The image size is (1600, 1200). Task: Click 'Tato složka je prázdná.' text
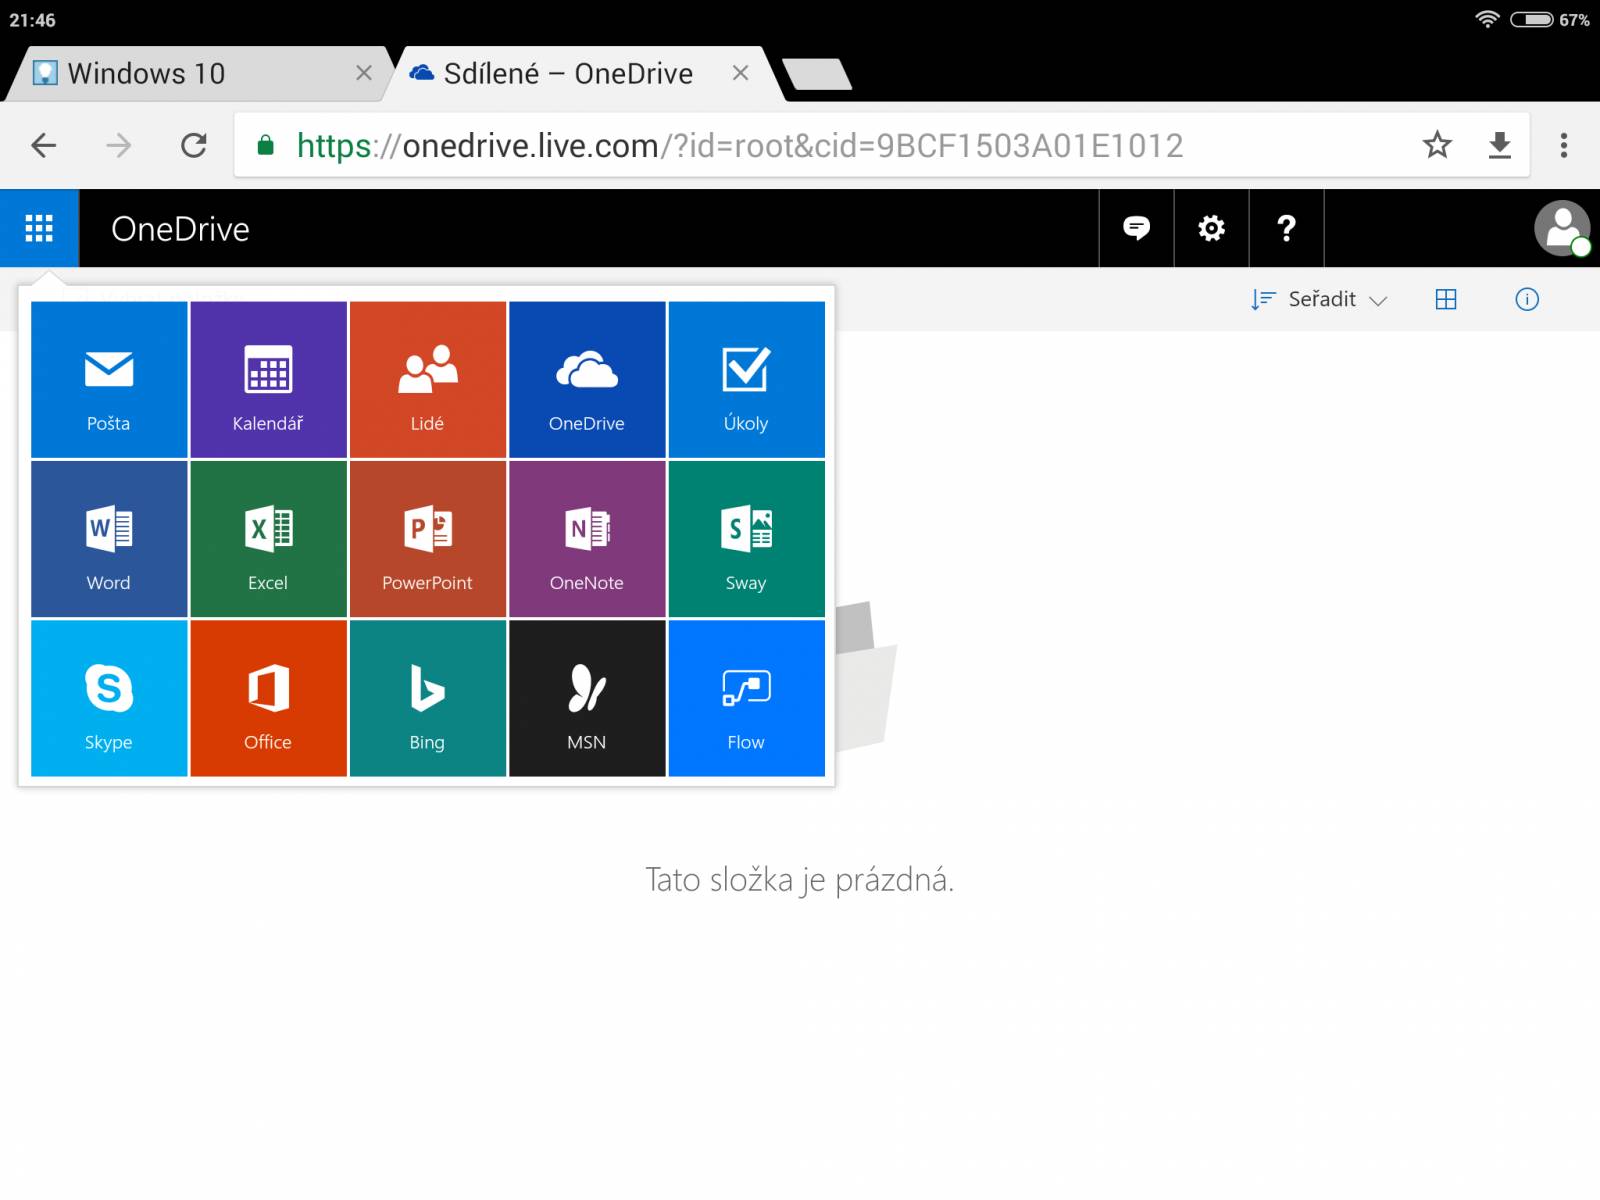point(800,880)
